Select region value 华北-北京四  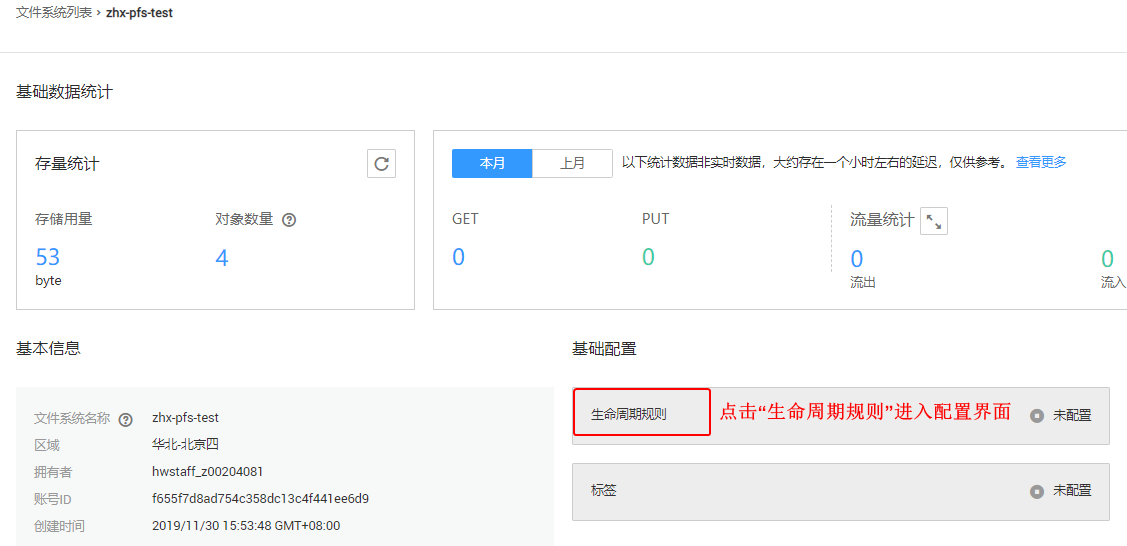pyautogui.click(x=185, y=445)
